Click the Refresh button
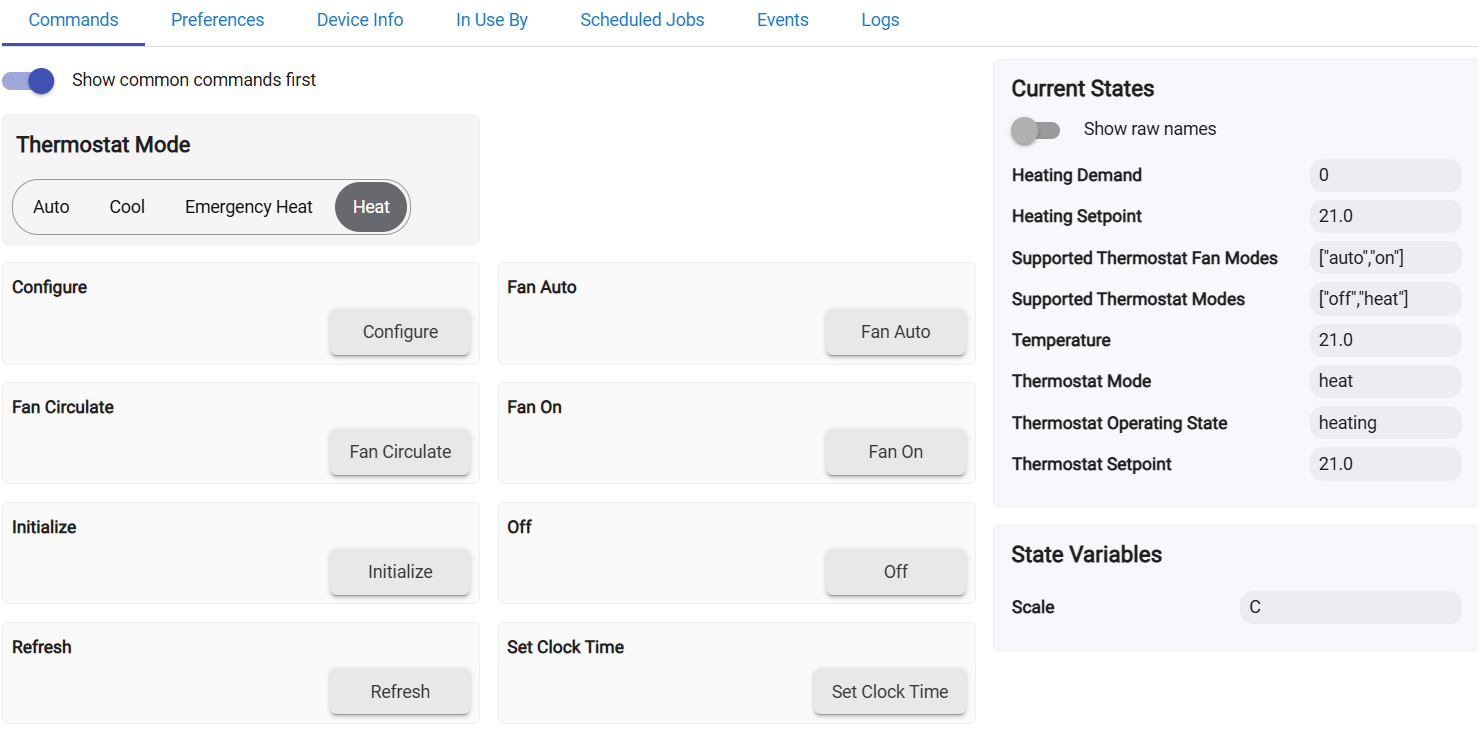The width and height of the screenshot is (1478, 730). tap(400, 692)
